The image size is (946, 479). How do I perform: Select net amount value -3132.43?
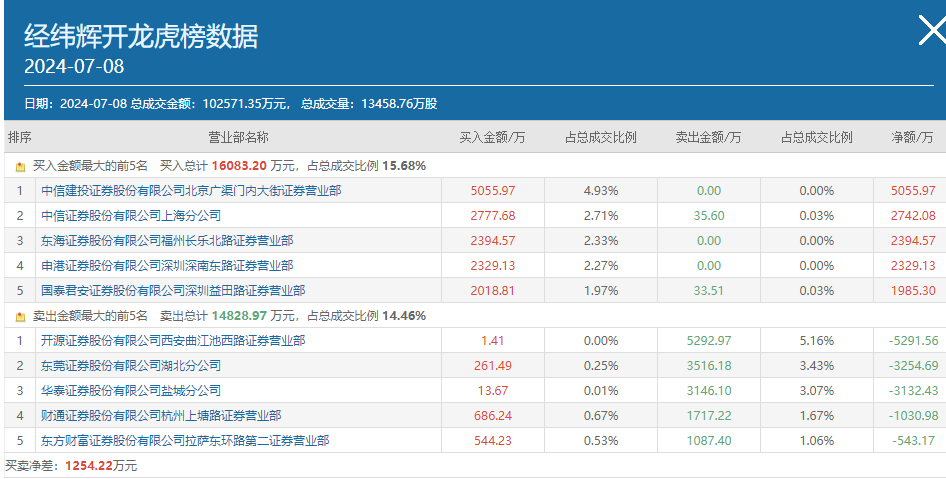click(x=913, y=391)
